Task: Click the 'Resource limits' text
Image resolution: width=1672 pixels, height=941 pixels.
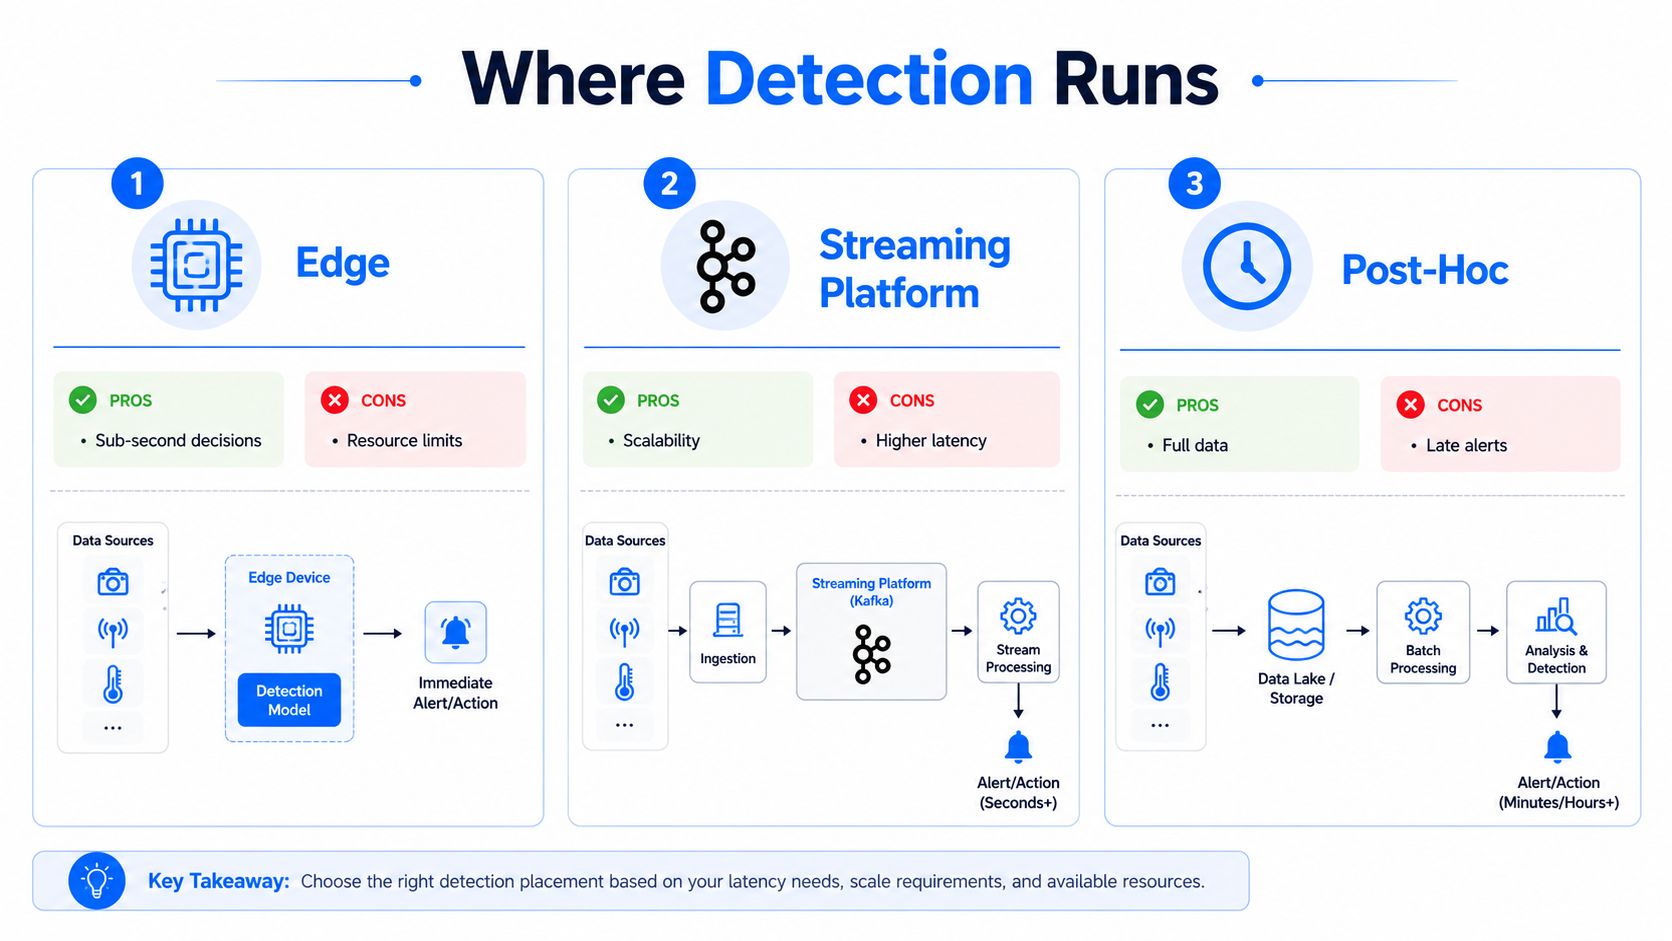Action: [404, 441]
